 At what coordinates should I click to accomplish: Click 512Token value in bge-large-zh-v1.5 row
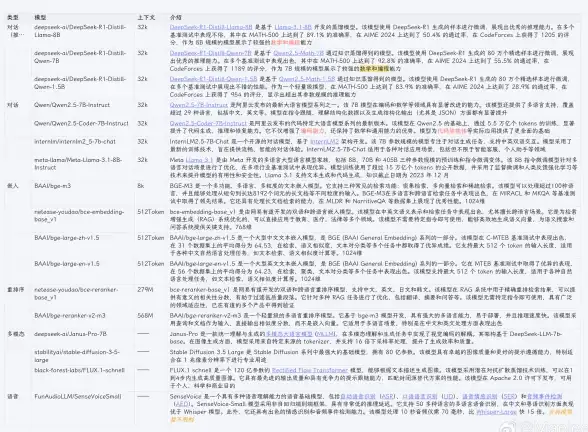(150, 238)
